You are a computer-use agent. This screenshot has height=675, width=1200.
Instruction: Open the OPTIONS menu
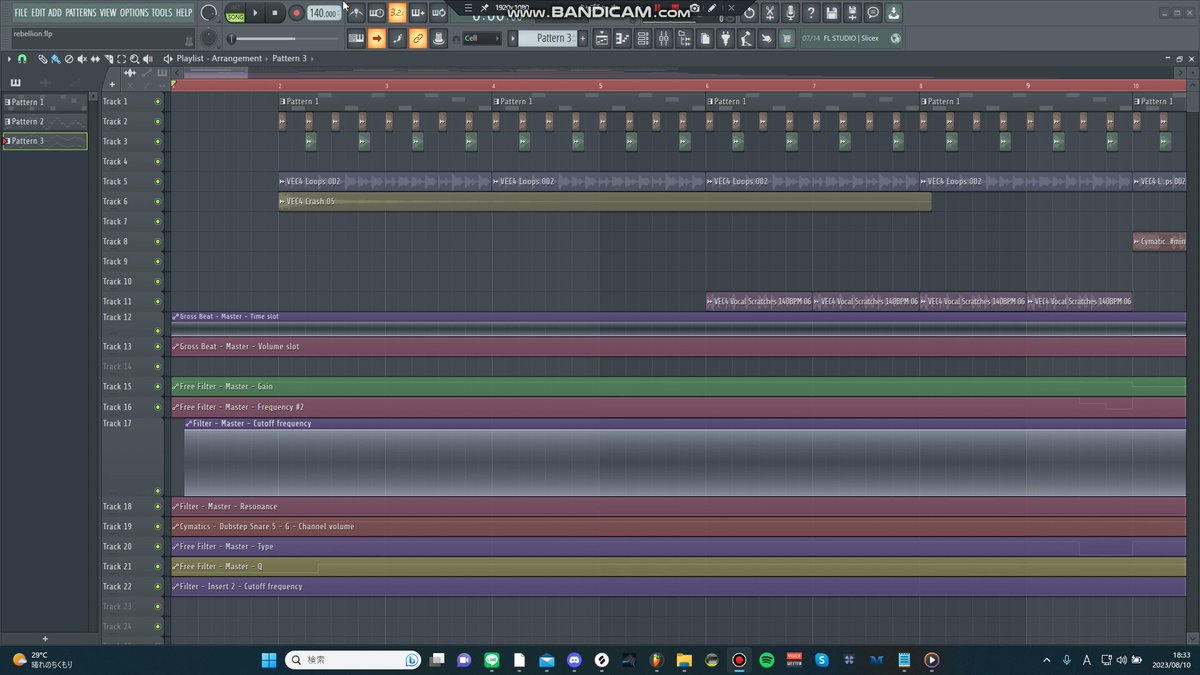pyautogui.click(x=134, y=13)
